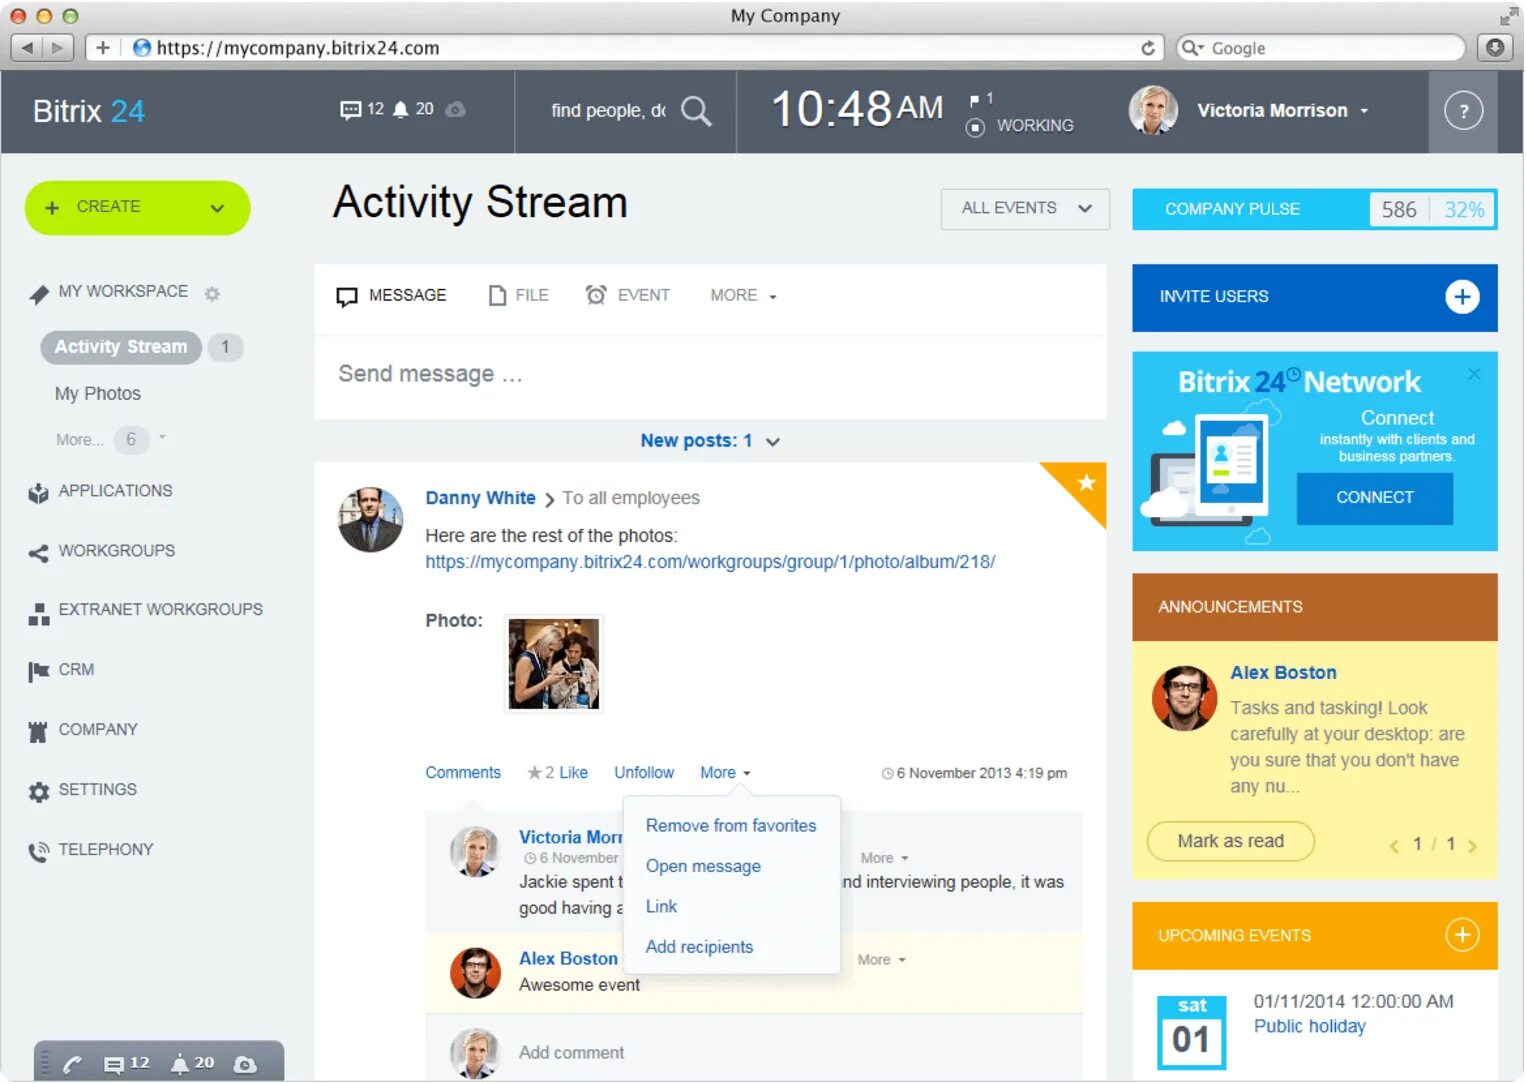Click Mark as read on announcement

pos(1230,842)
